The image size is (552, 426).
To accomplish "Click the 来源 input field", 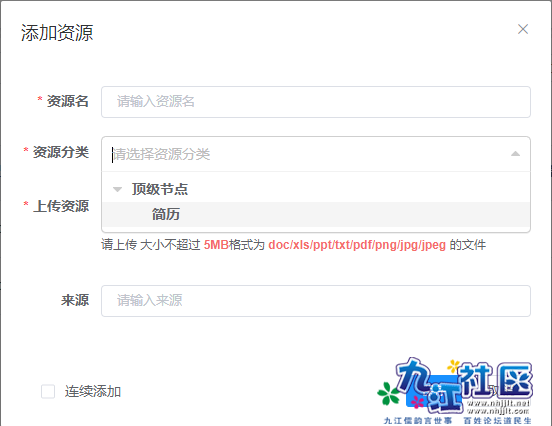I will [x=316, y=301].
